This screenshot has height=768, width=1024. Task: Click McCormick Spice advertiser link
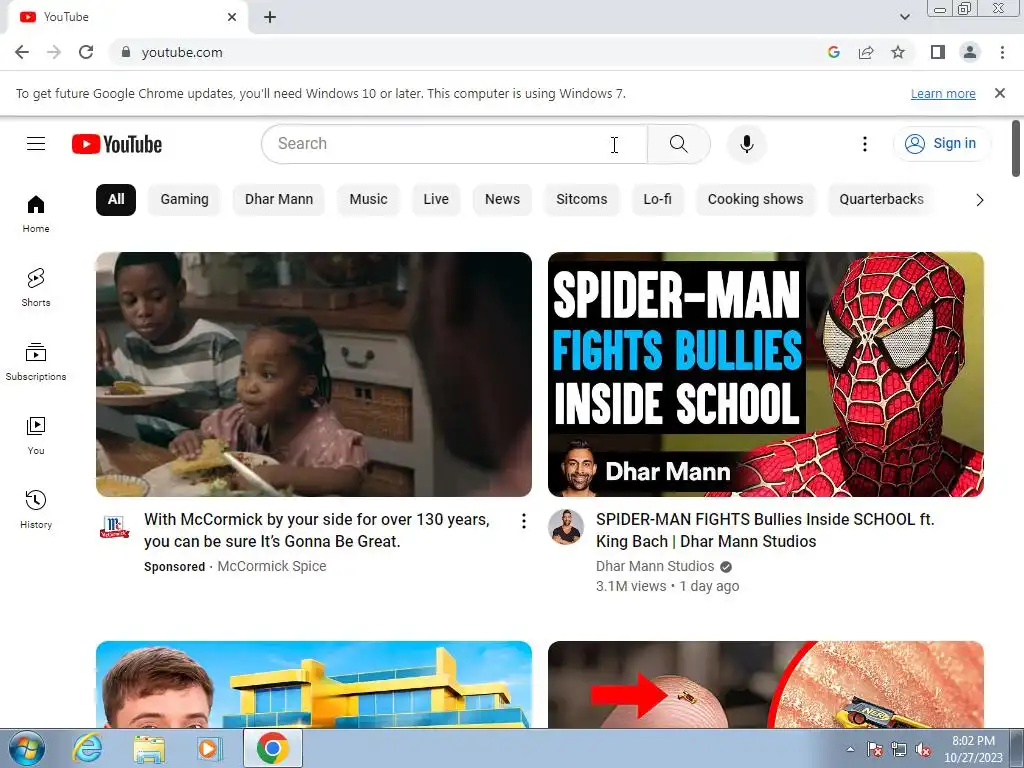pos(272,566)
